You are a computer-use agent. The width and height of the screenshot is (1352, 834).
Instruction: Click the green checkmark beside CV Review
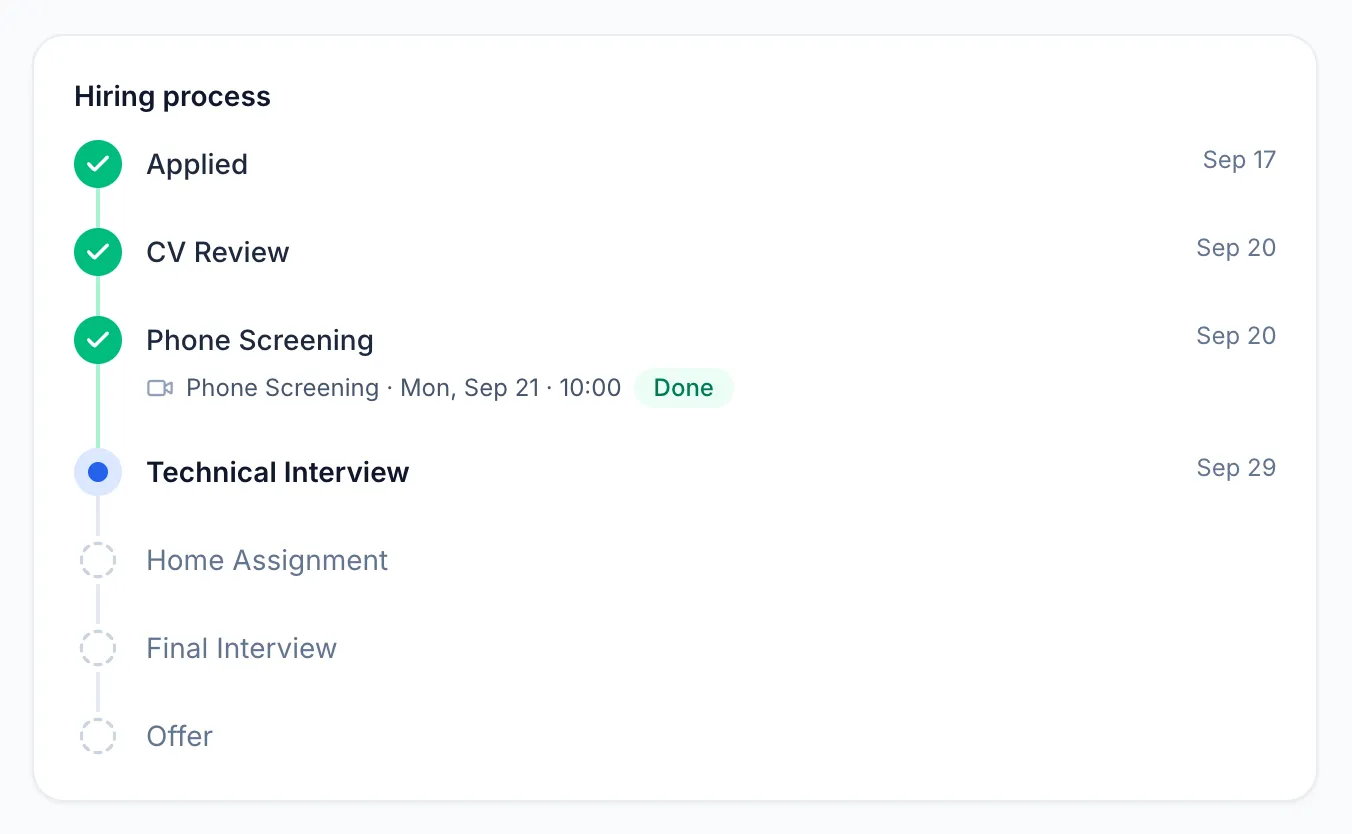pyautogui.click(x=98, y=252)
